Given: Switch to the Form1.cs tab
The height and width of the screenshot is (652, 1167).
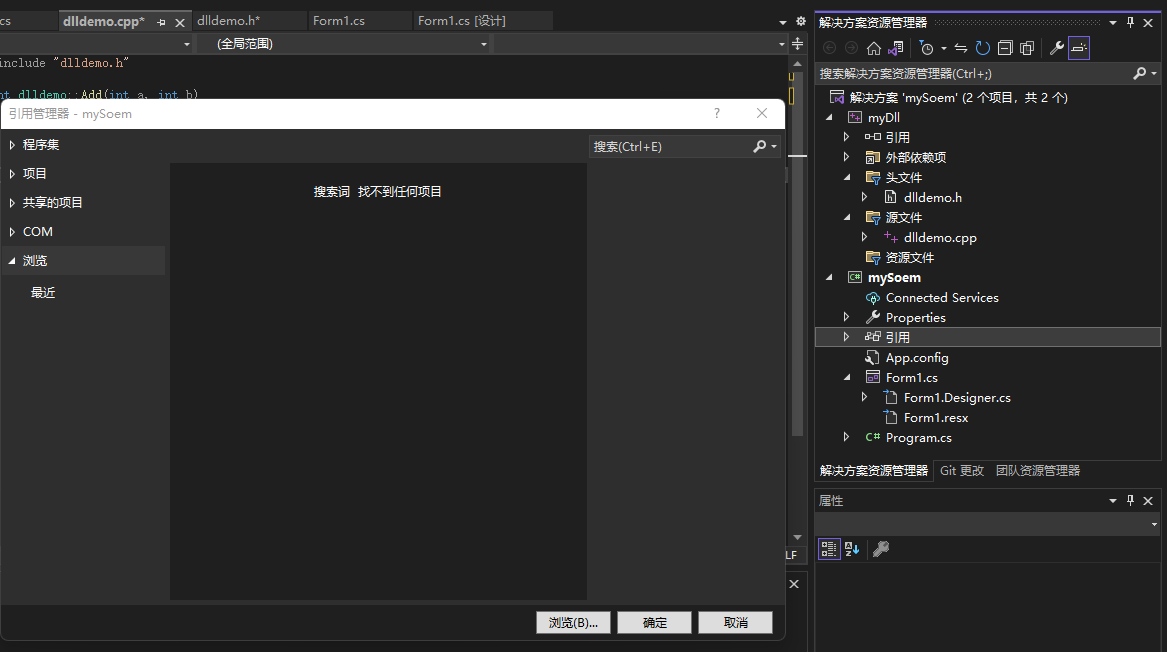Looking at the screenshot, I should (339, 21).
